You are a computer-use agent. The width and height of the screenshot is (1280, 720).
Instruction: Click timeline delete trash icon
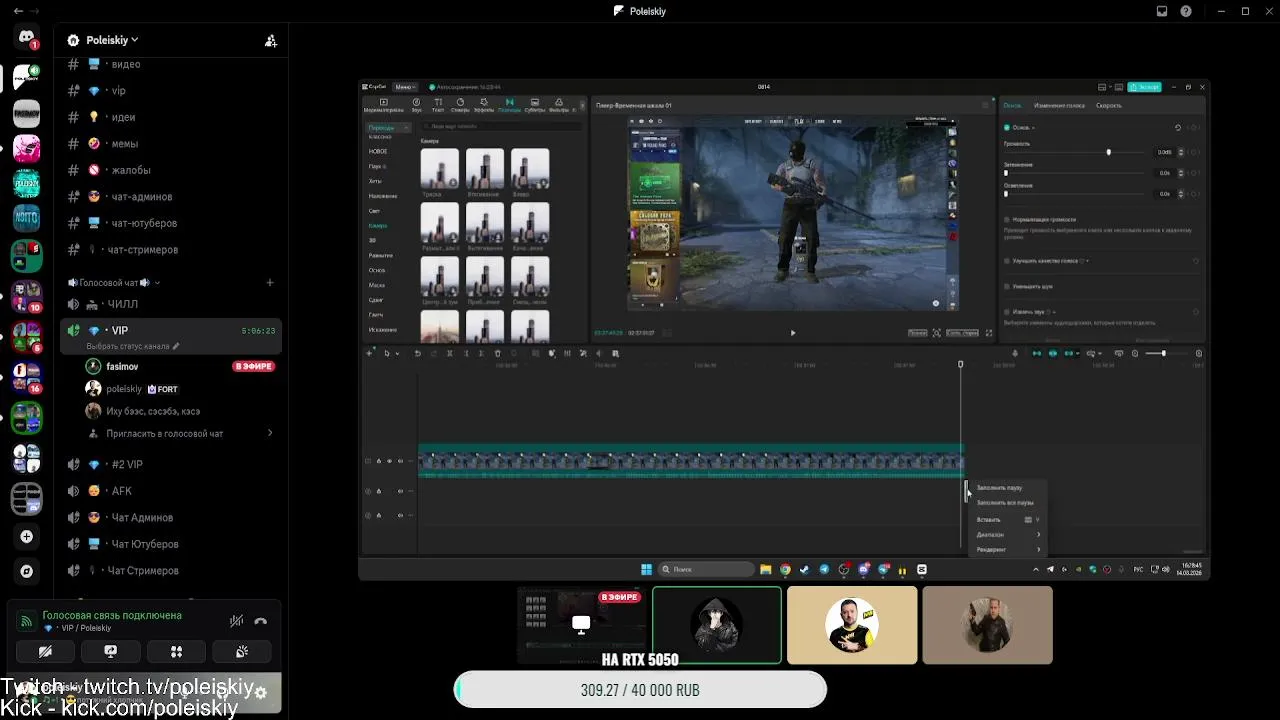pyautogui.click(x=498, y=353)
